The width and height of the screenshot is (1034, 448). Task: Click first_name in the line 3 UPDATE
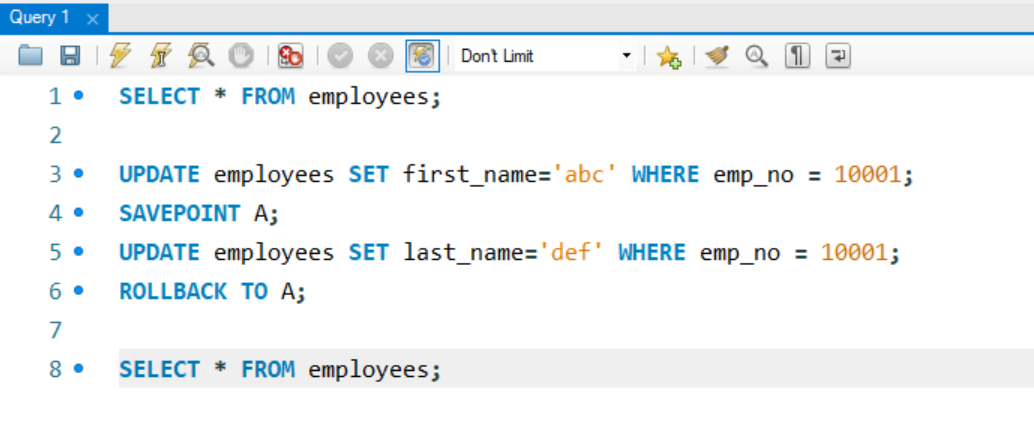[x=470, y=174]
